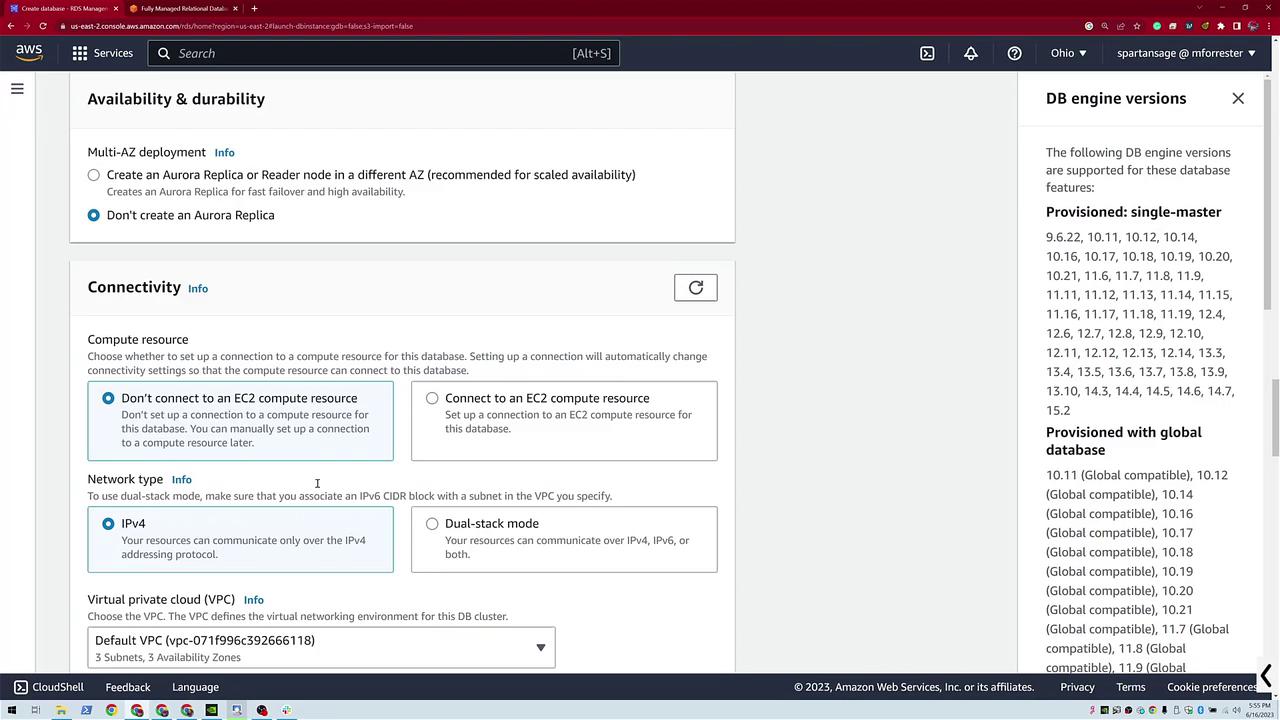
Task: Open Cookie preferences in footer
Action: click(1212, 687)
